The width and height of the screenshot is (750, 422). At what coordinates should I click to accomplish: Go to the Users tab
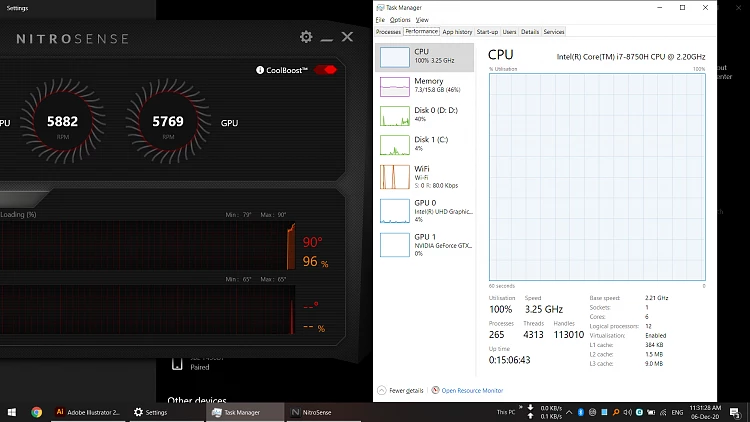(509, 32)
